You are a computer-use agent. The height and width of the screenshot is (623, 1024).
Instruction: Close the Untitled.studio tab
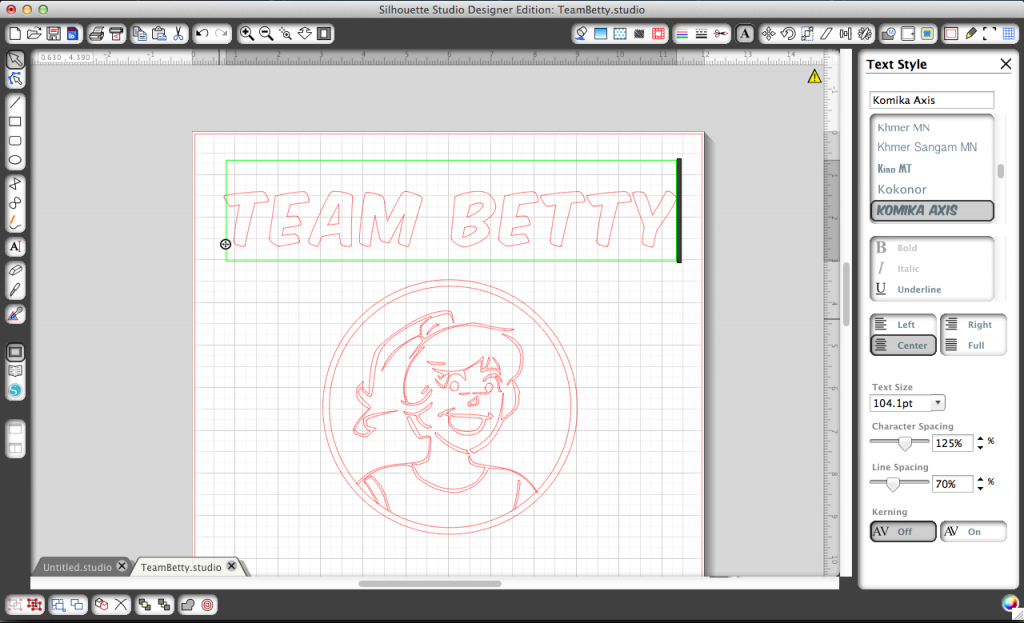pos(121,566)
